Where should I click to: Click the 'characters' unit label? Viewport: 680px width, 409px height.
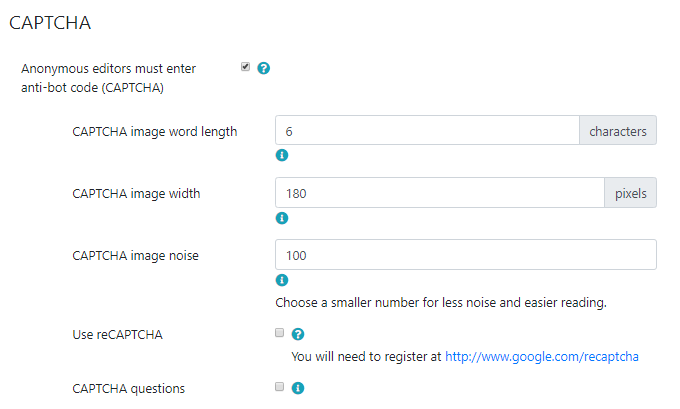pos(617,131)
